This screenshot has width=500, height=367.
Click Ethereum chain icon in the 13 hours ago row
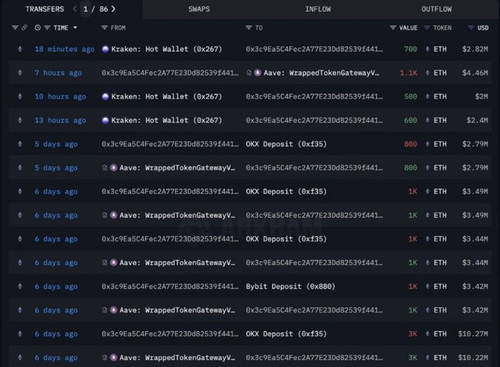[20, 120]
